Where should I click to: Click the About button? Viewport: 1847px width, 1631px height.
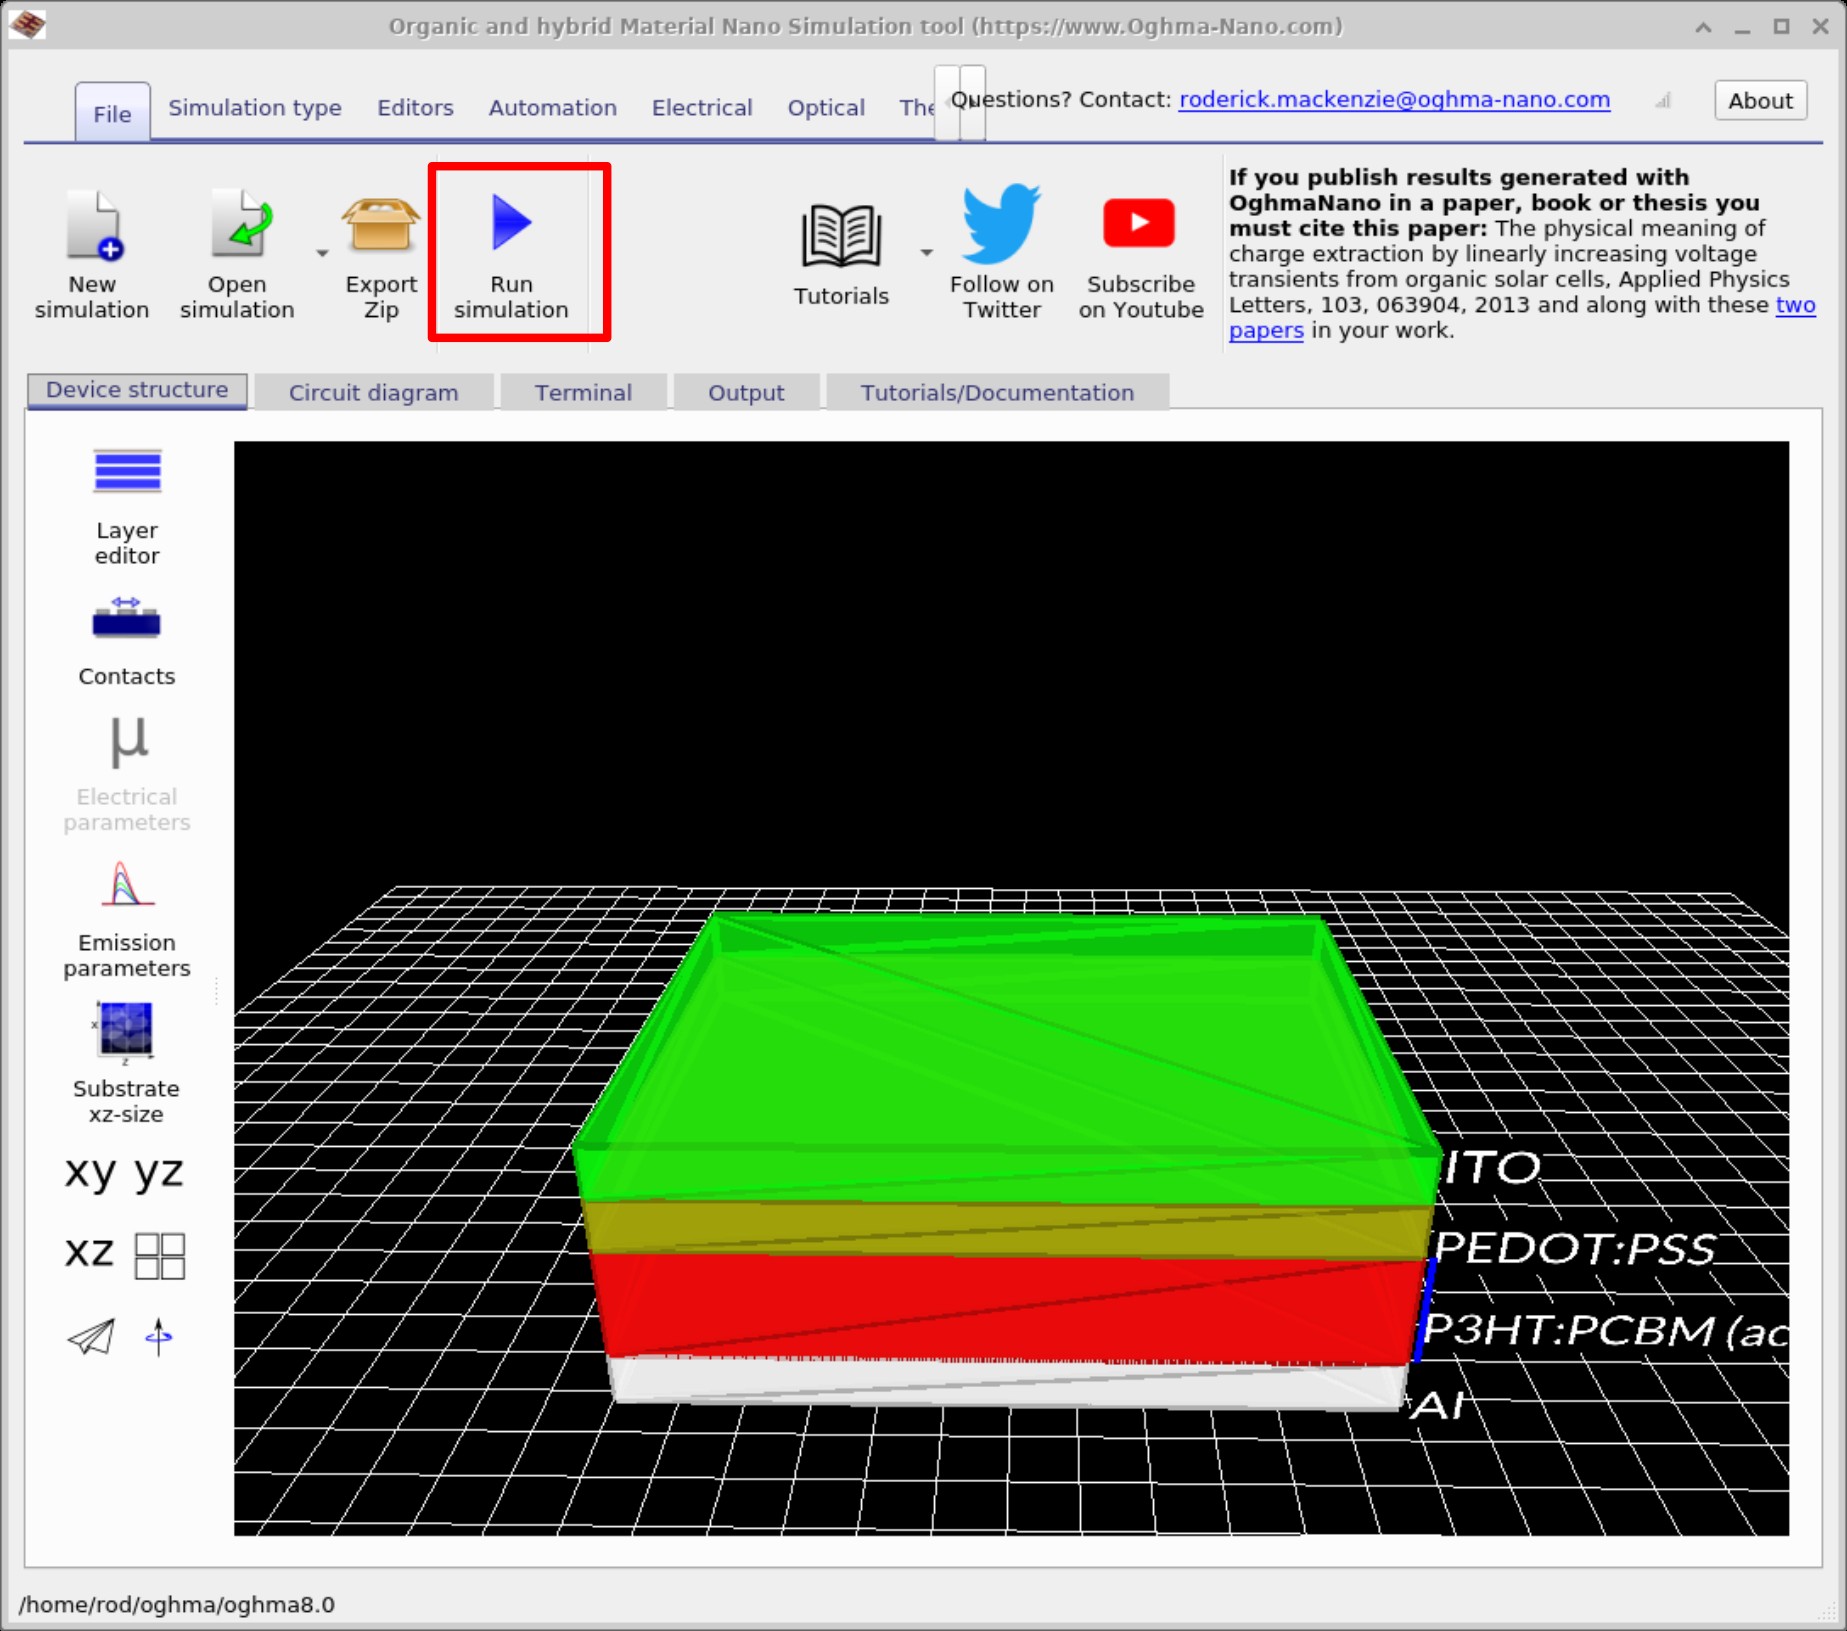[1759, 100]
